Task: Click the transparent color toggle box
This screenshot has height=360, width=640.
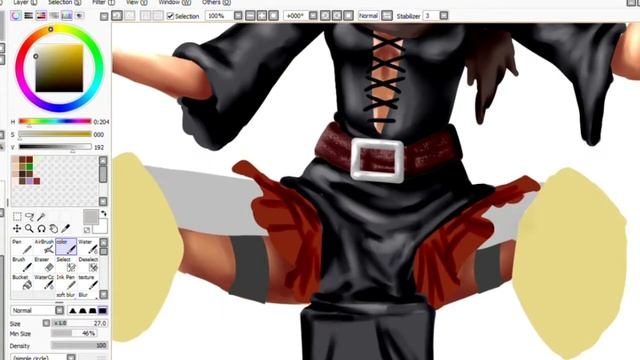Action: 87,230
